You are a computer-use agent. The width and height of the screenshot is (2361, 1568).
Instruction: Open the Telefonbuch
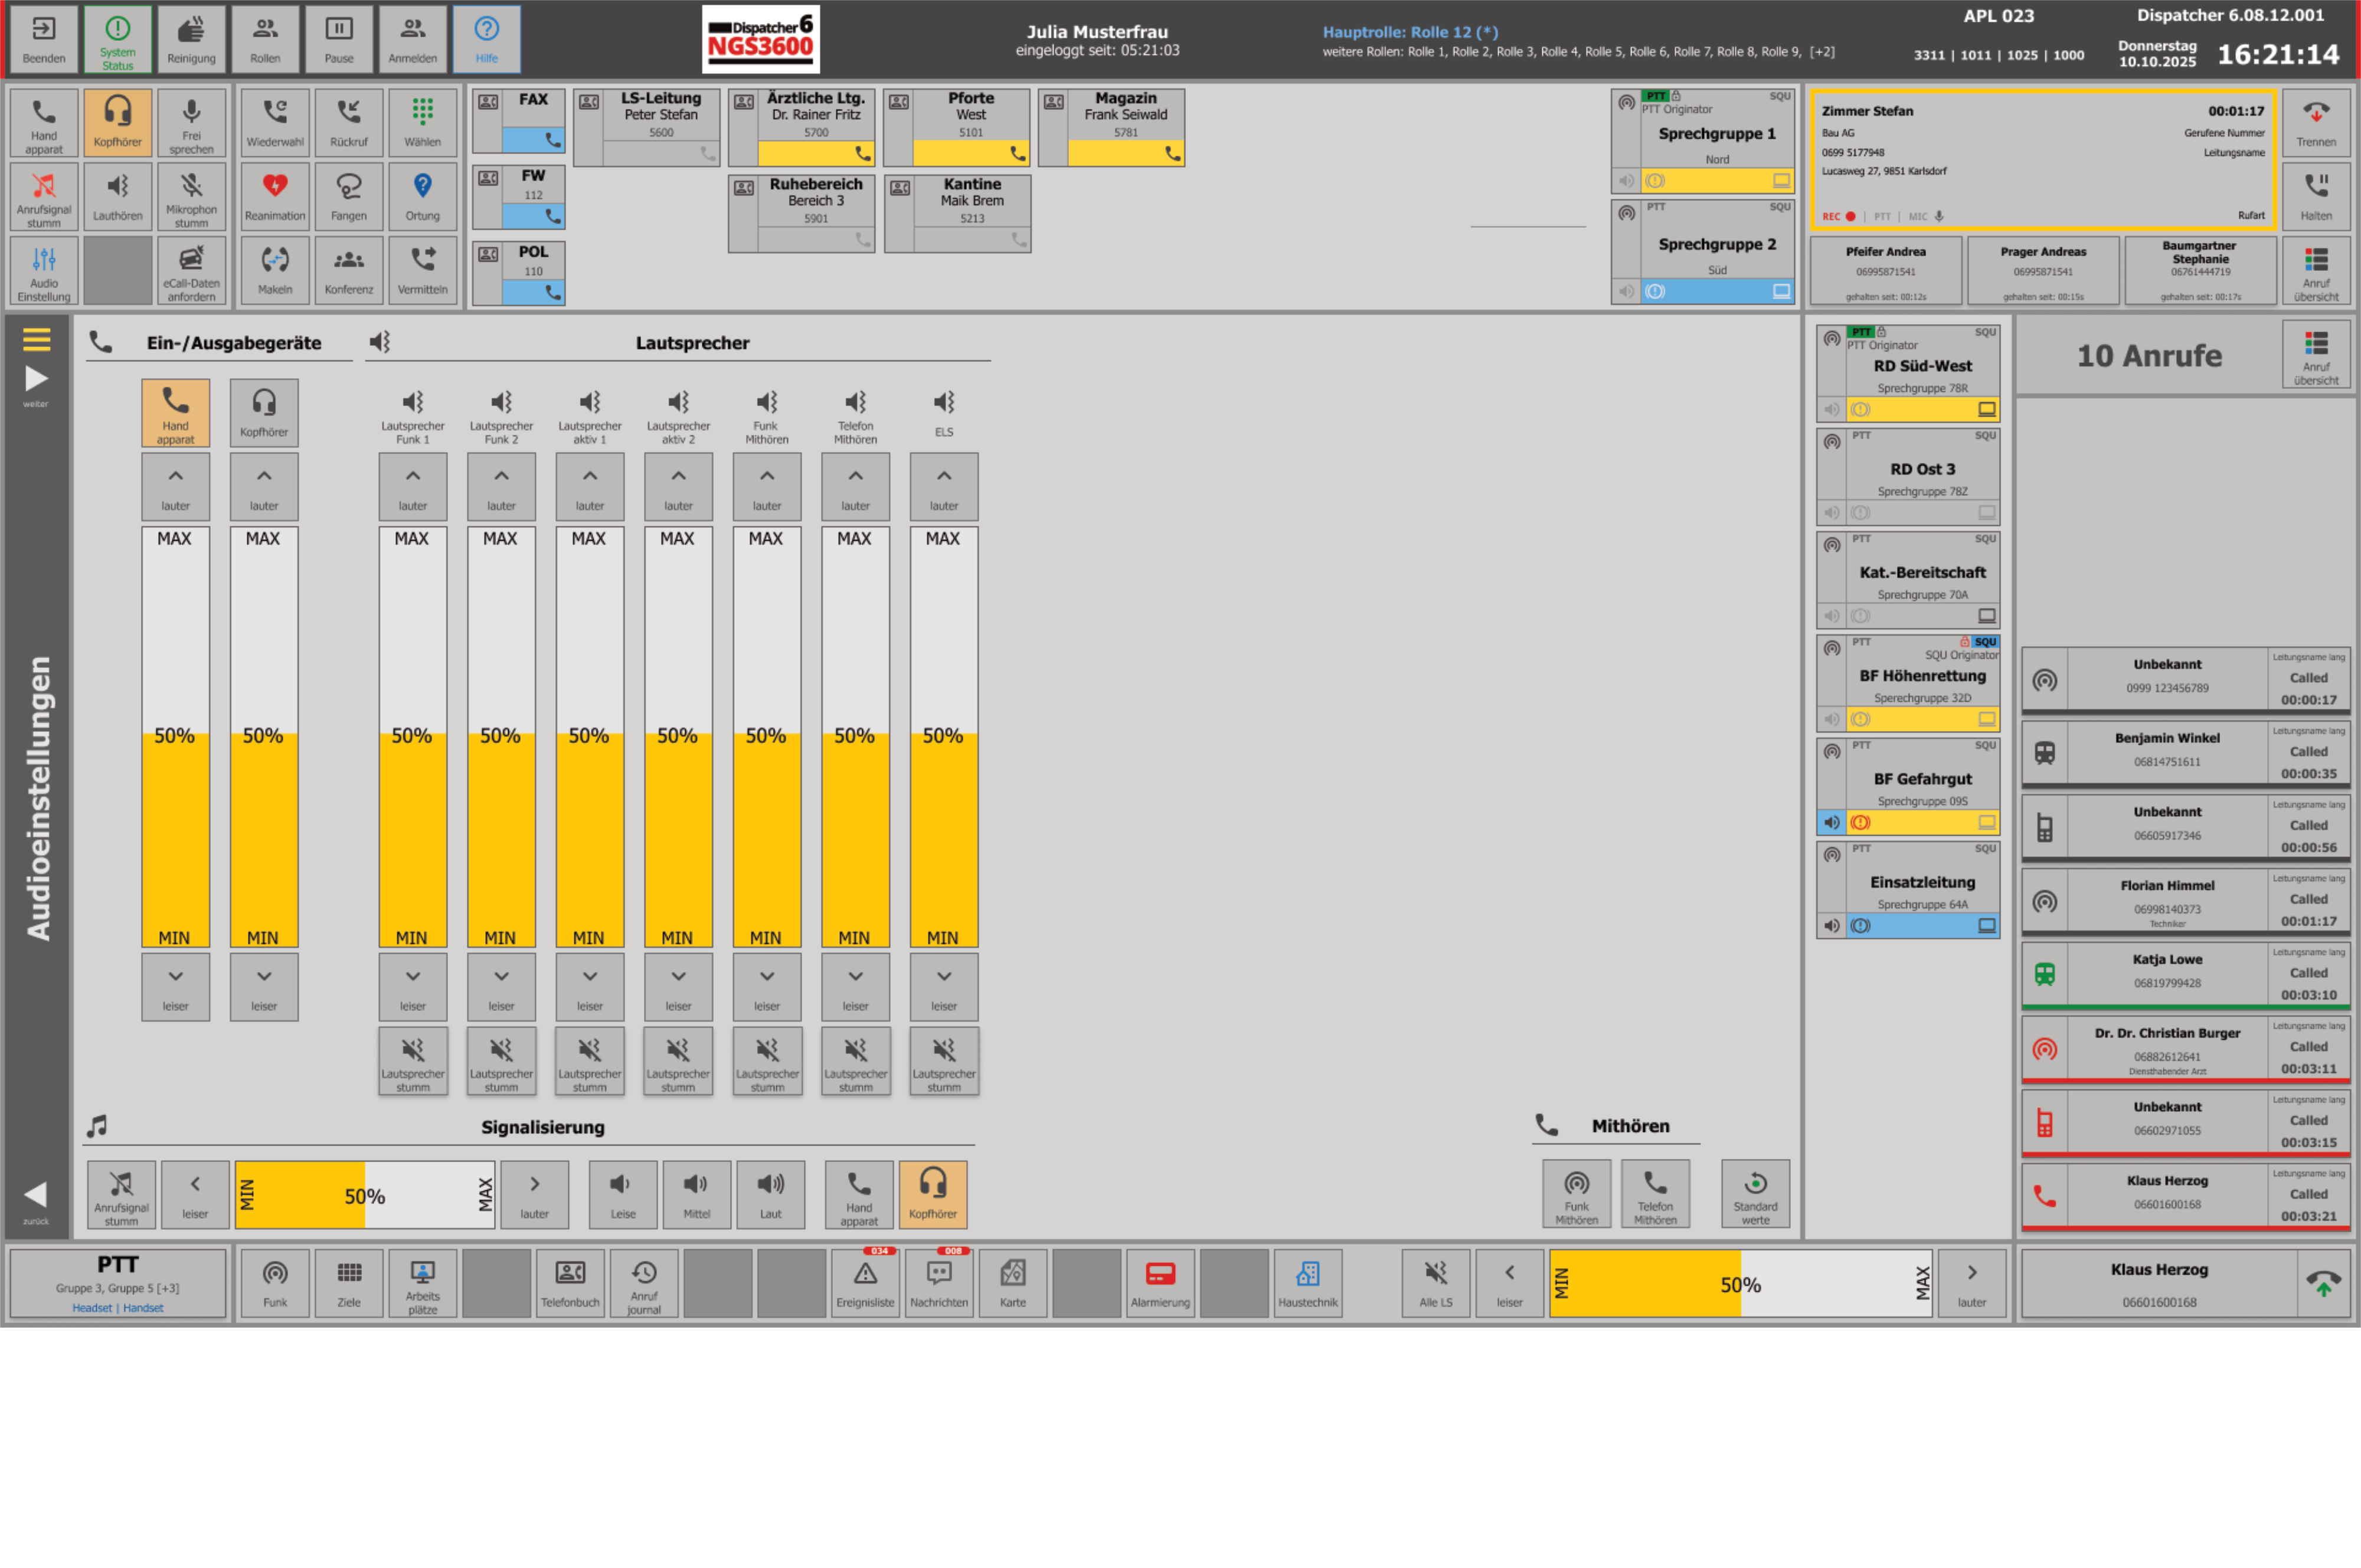(x=570, y=1283)
